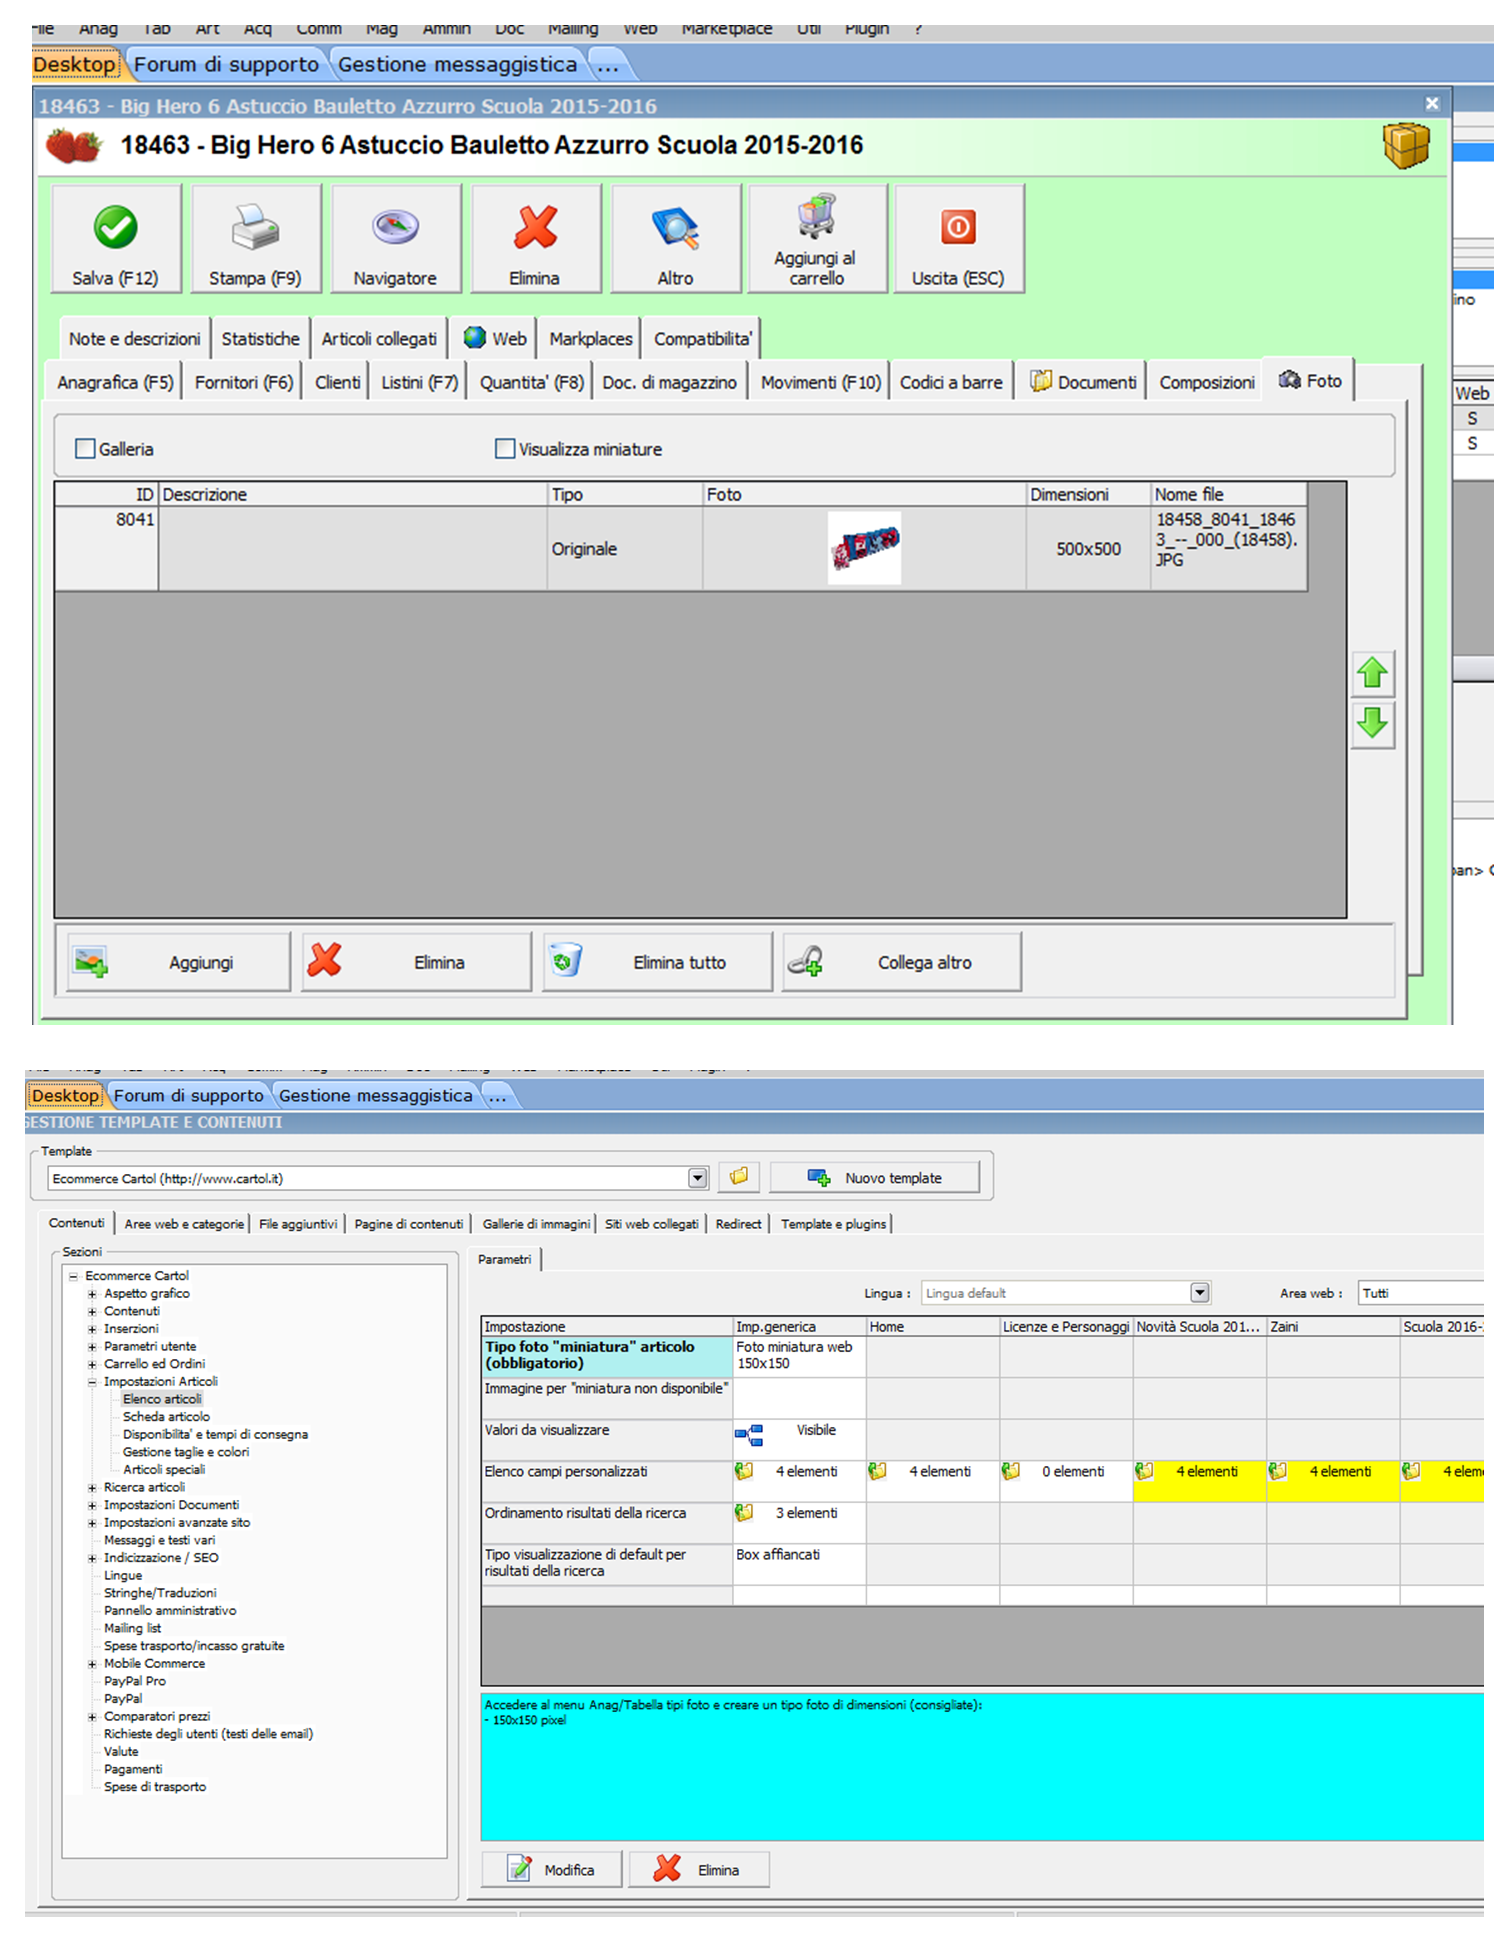This screenshot has width=1500, height=1944.
Task: Open the Altro magnifier icon
Action: pyautogui.click(x=675, y=227)
